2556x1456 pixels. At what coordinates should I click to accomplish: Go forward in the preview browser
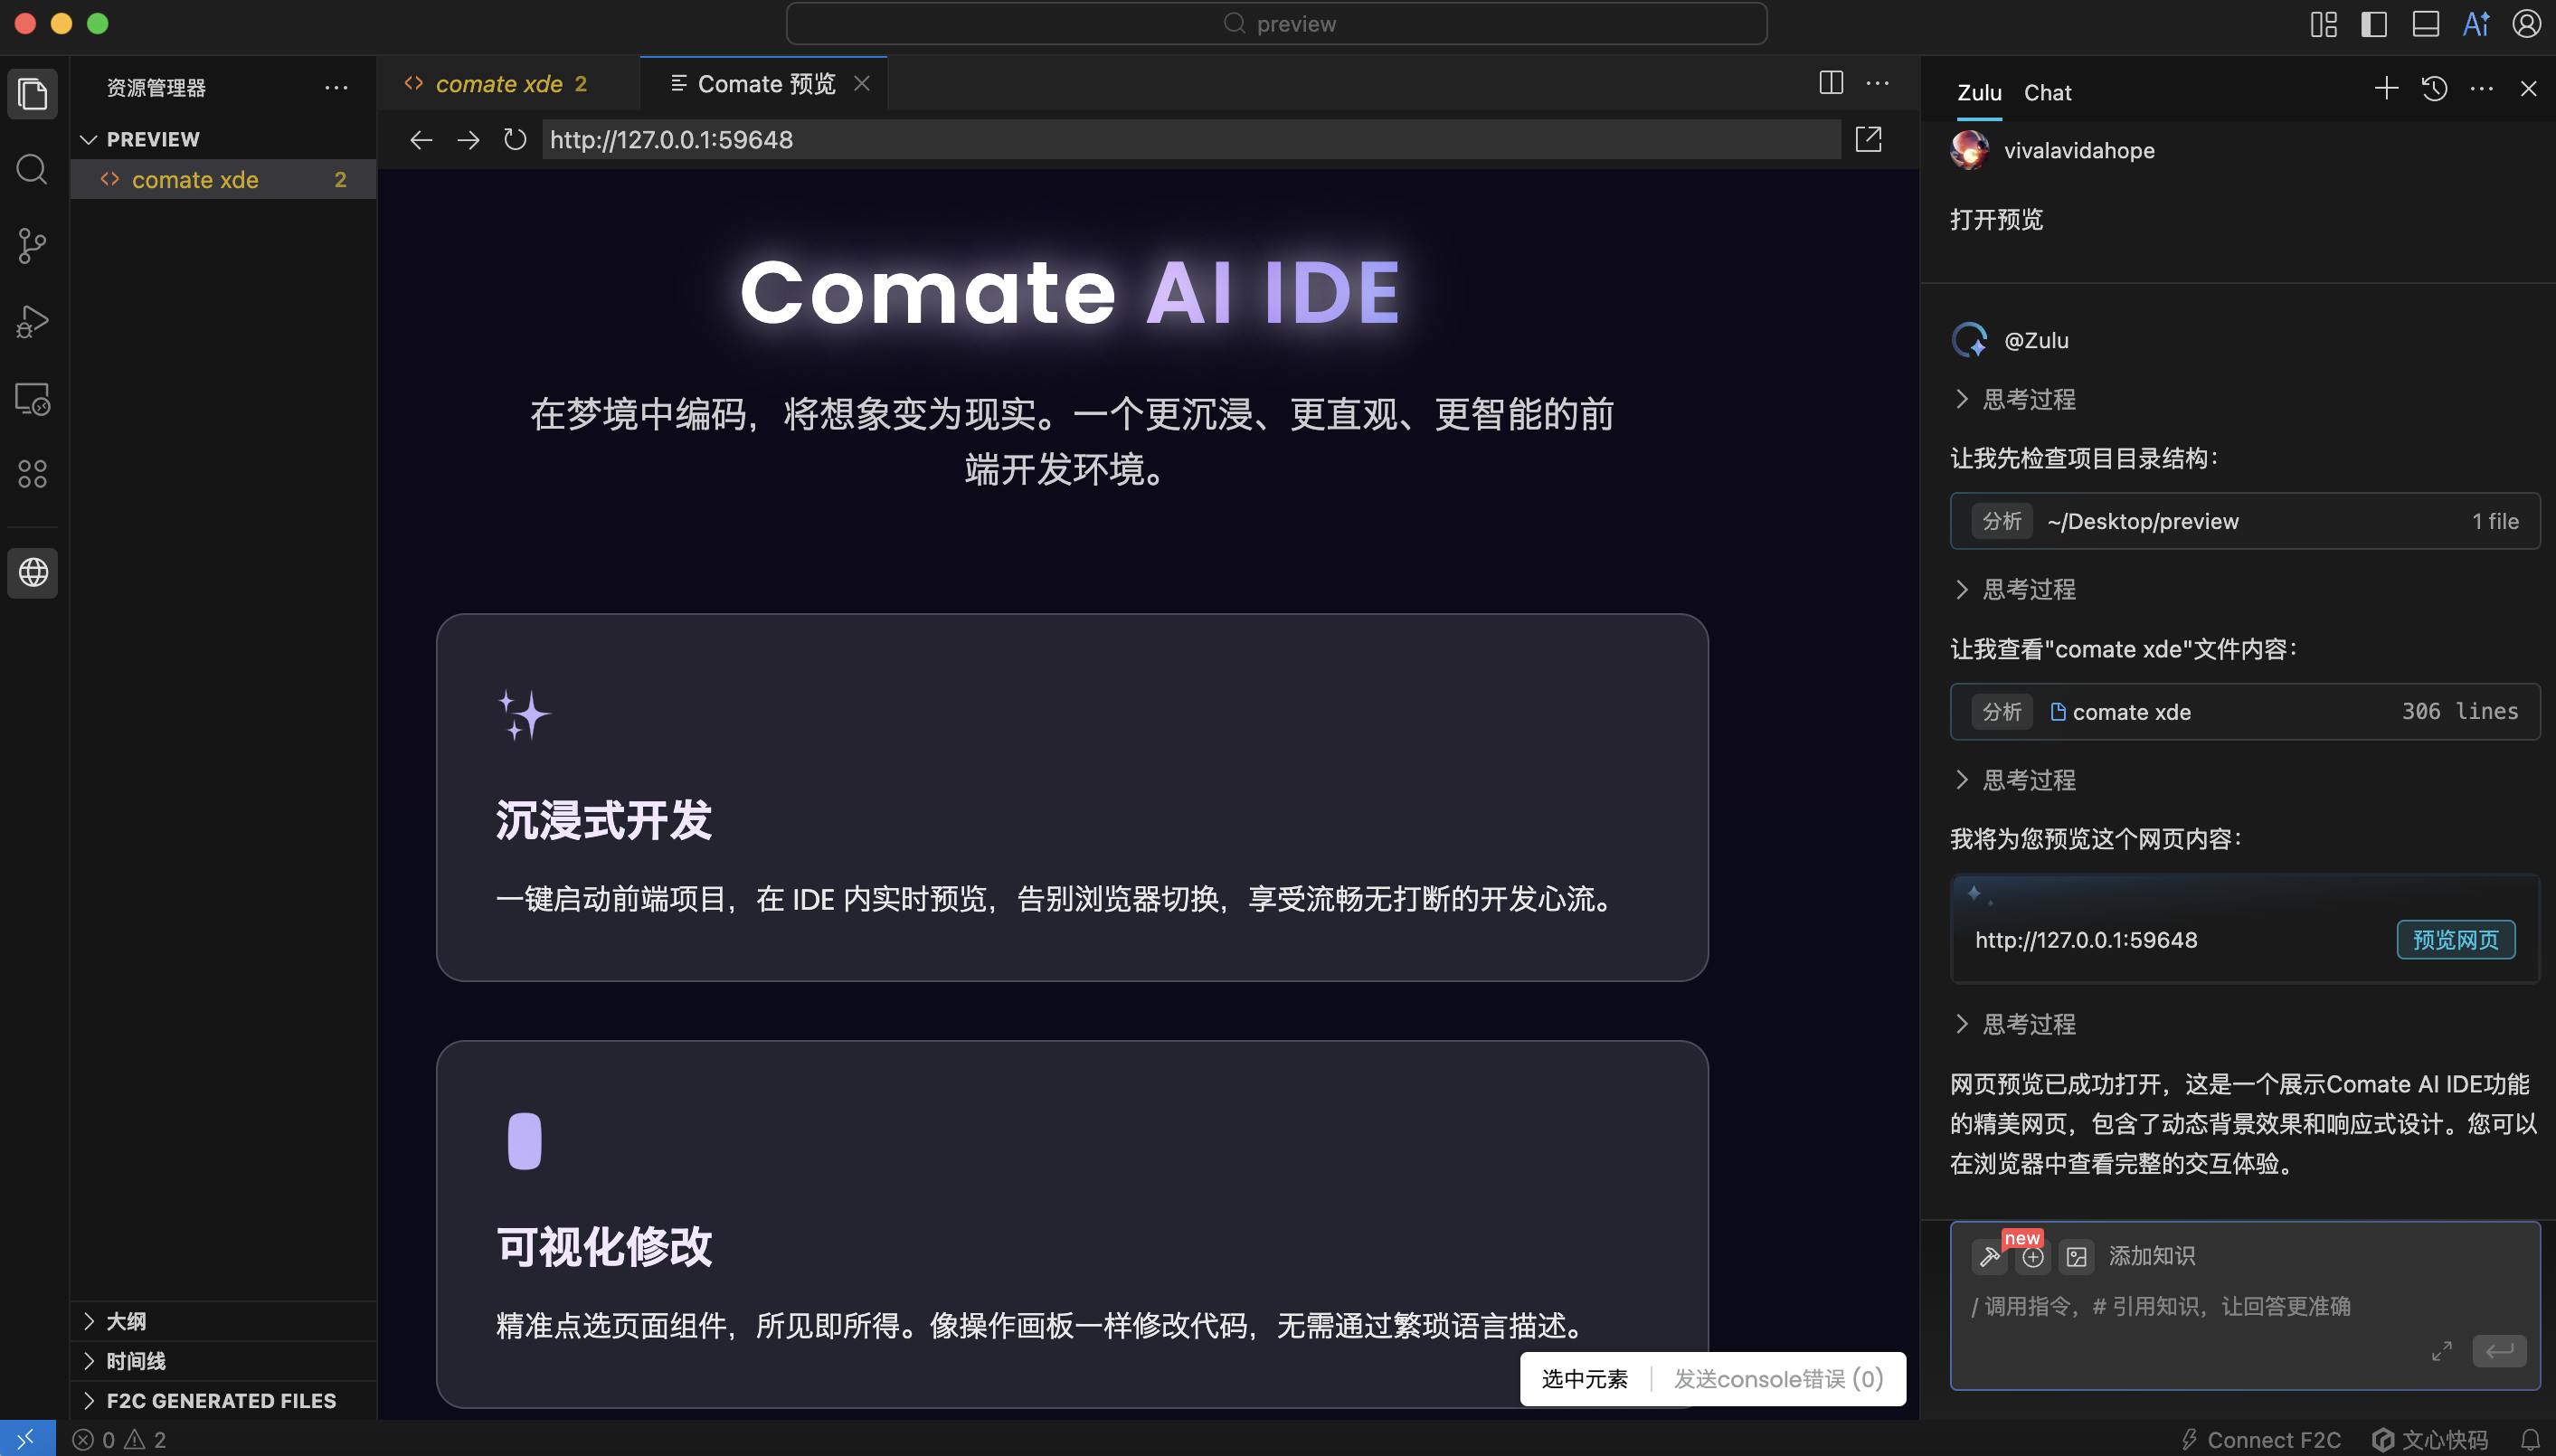[x=468, y=140]
